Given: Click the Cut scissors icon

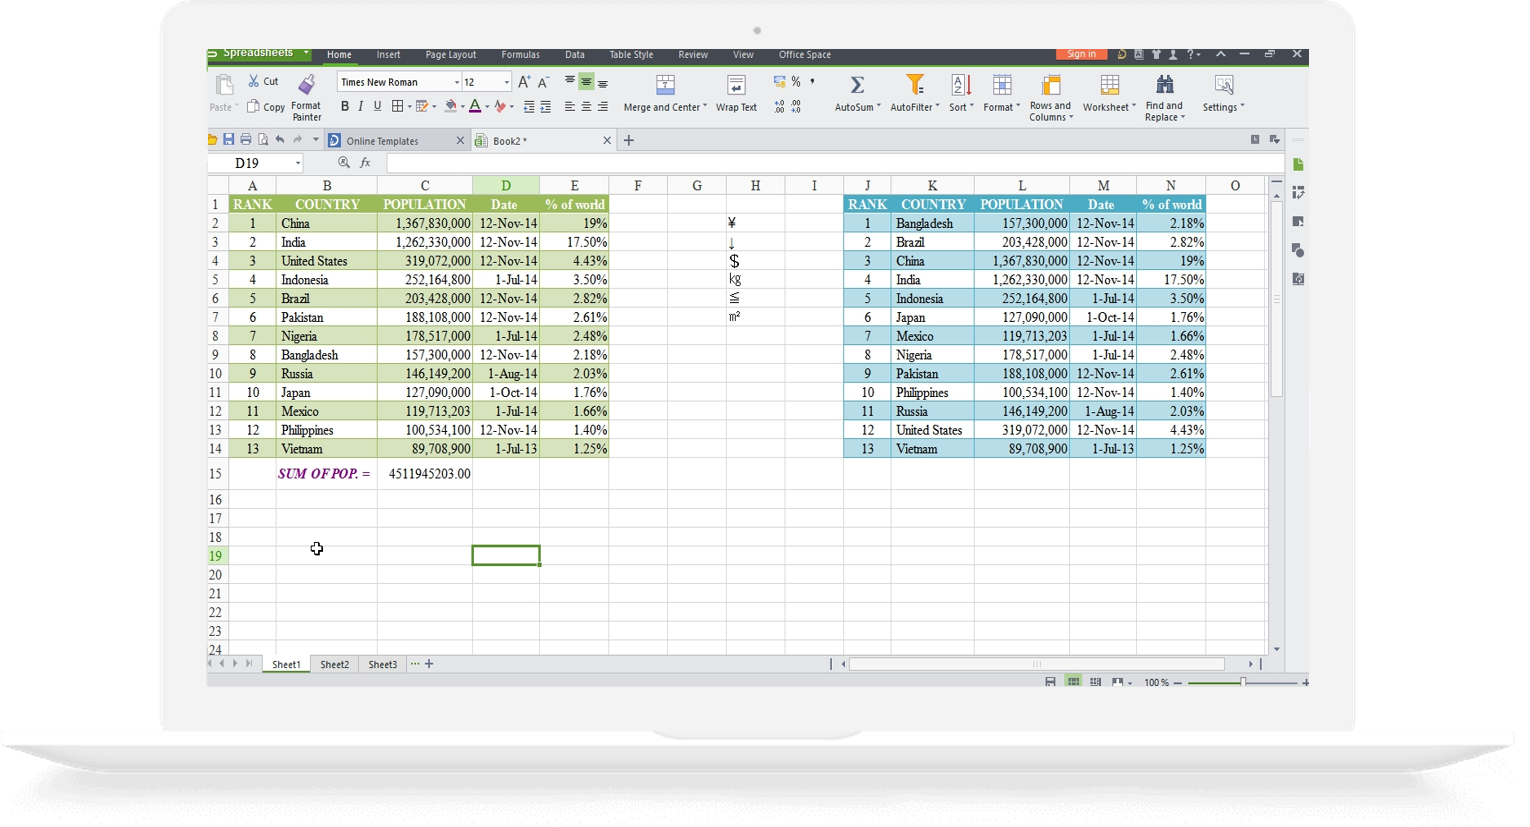Looking at the screenshot, I should pyautogui.click(x=254, y=81).
